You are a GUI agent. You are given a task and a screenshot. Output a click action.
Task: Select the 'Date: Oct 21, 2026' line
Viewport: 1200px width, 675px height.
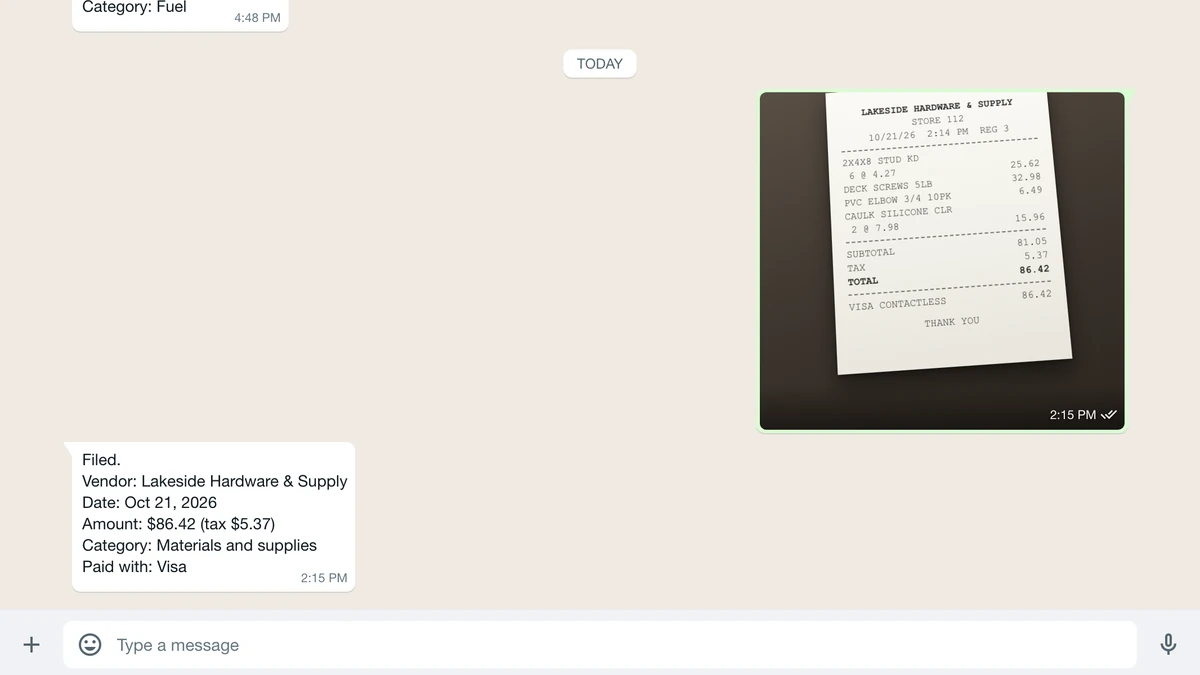coord(150,503)
